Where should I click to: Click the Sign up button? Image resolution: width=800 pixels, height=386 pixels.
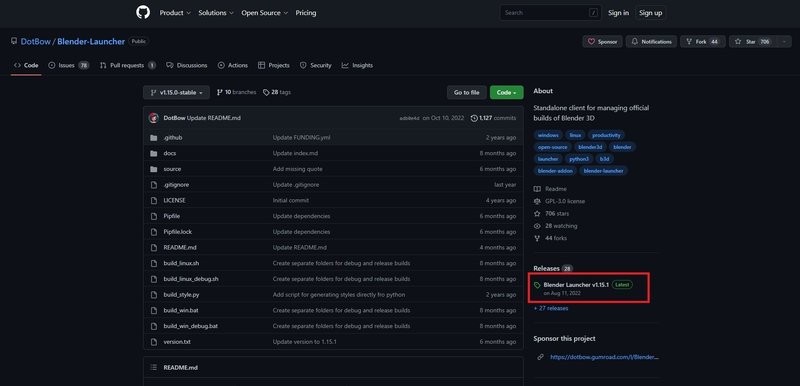point(651,13)
